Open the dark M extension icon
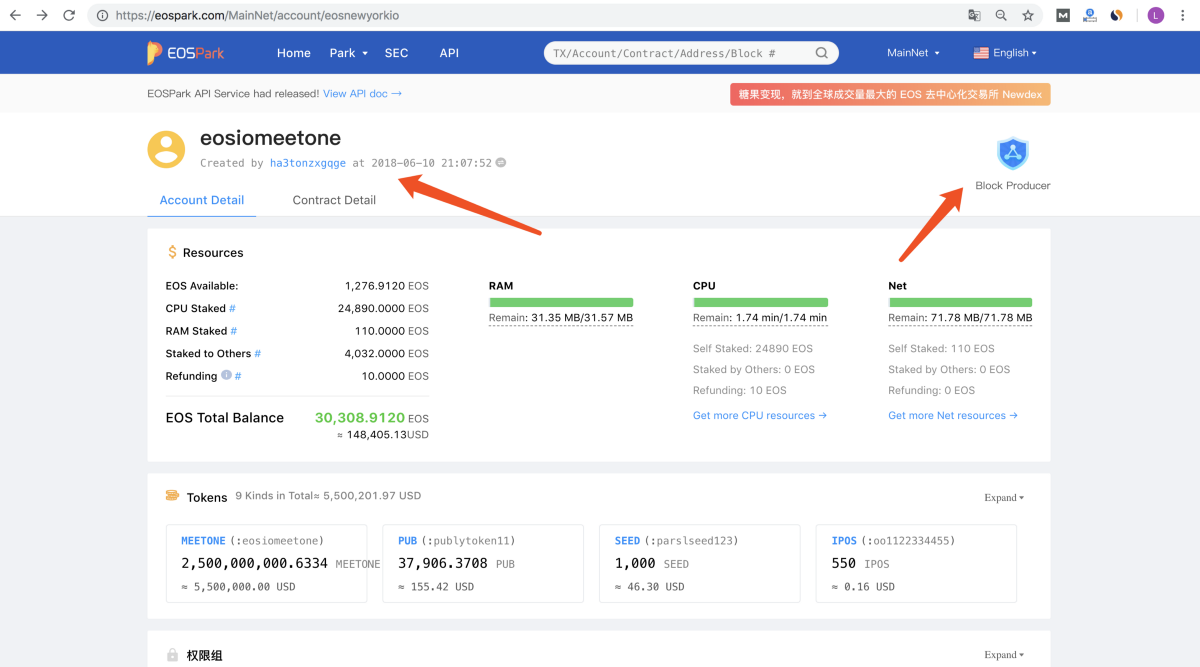Viewport: 1200px width, 667px height. (1063, 16)
